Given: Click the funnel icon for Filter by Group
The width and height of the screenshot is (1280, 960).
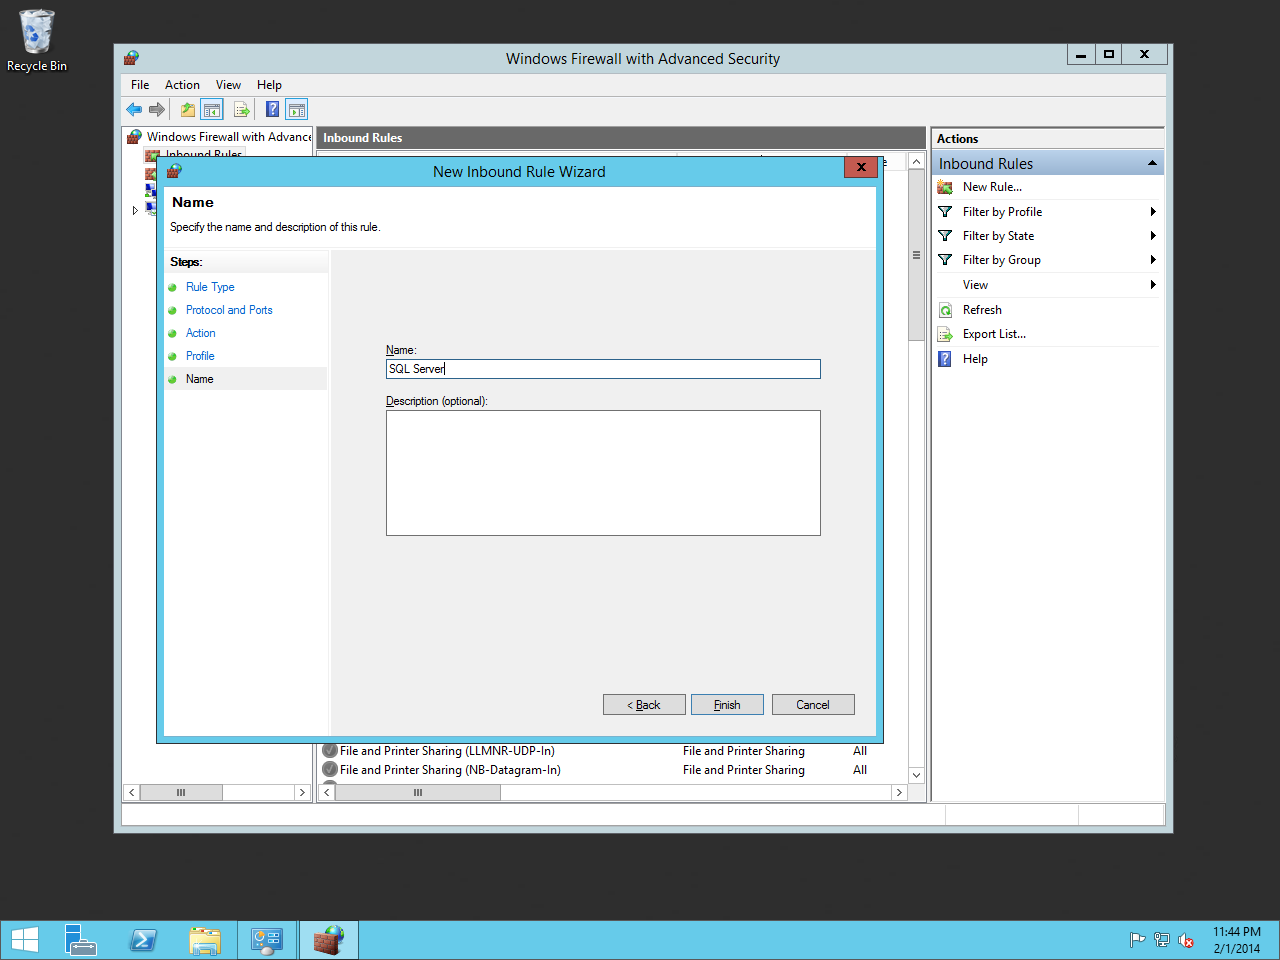Looking at the screenshot, I should pos(945,260).
